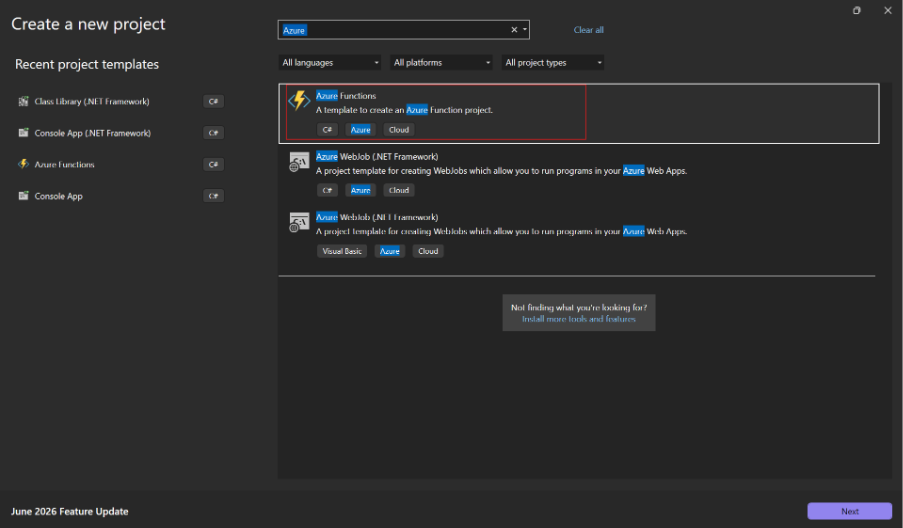Clear the search box with the X icon
Image resolution: width=903 pixels, height=528 pixels.
(514, 30)
